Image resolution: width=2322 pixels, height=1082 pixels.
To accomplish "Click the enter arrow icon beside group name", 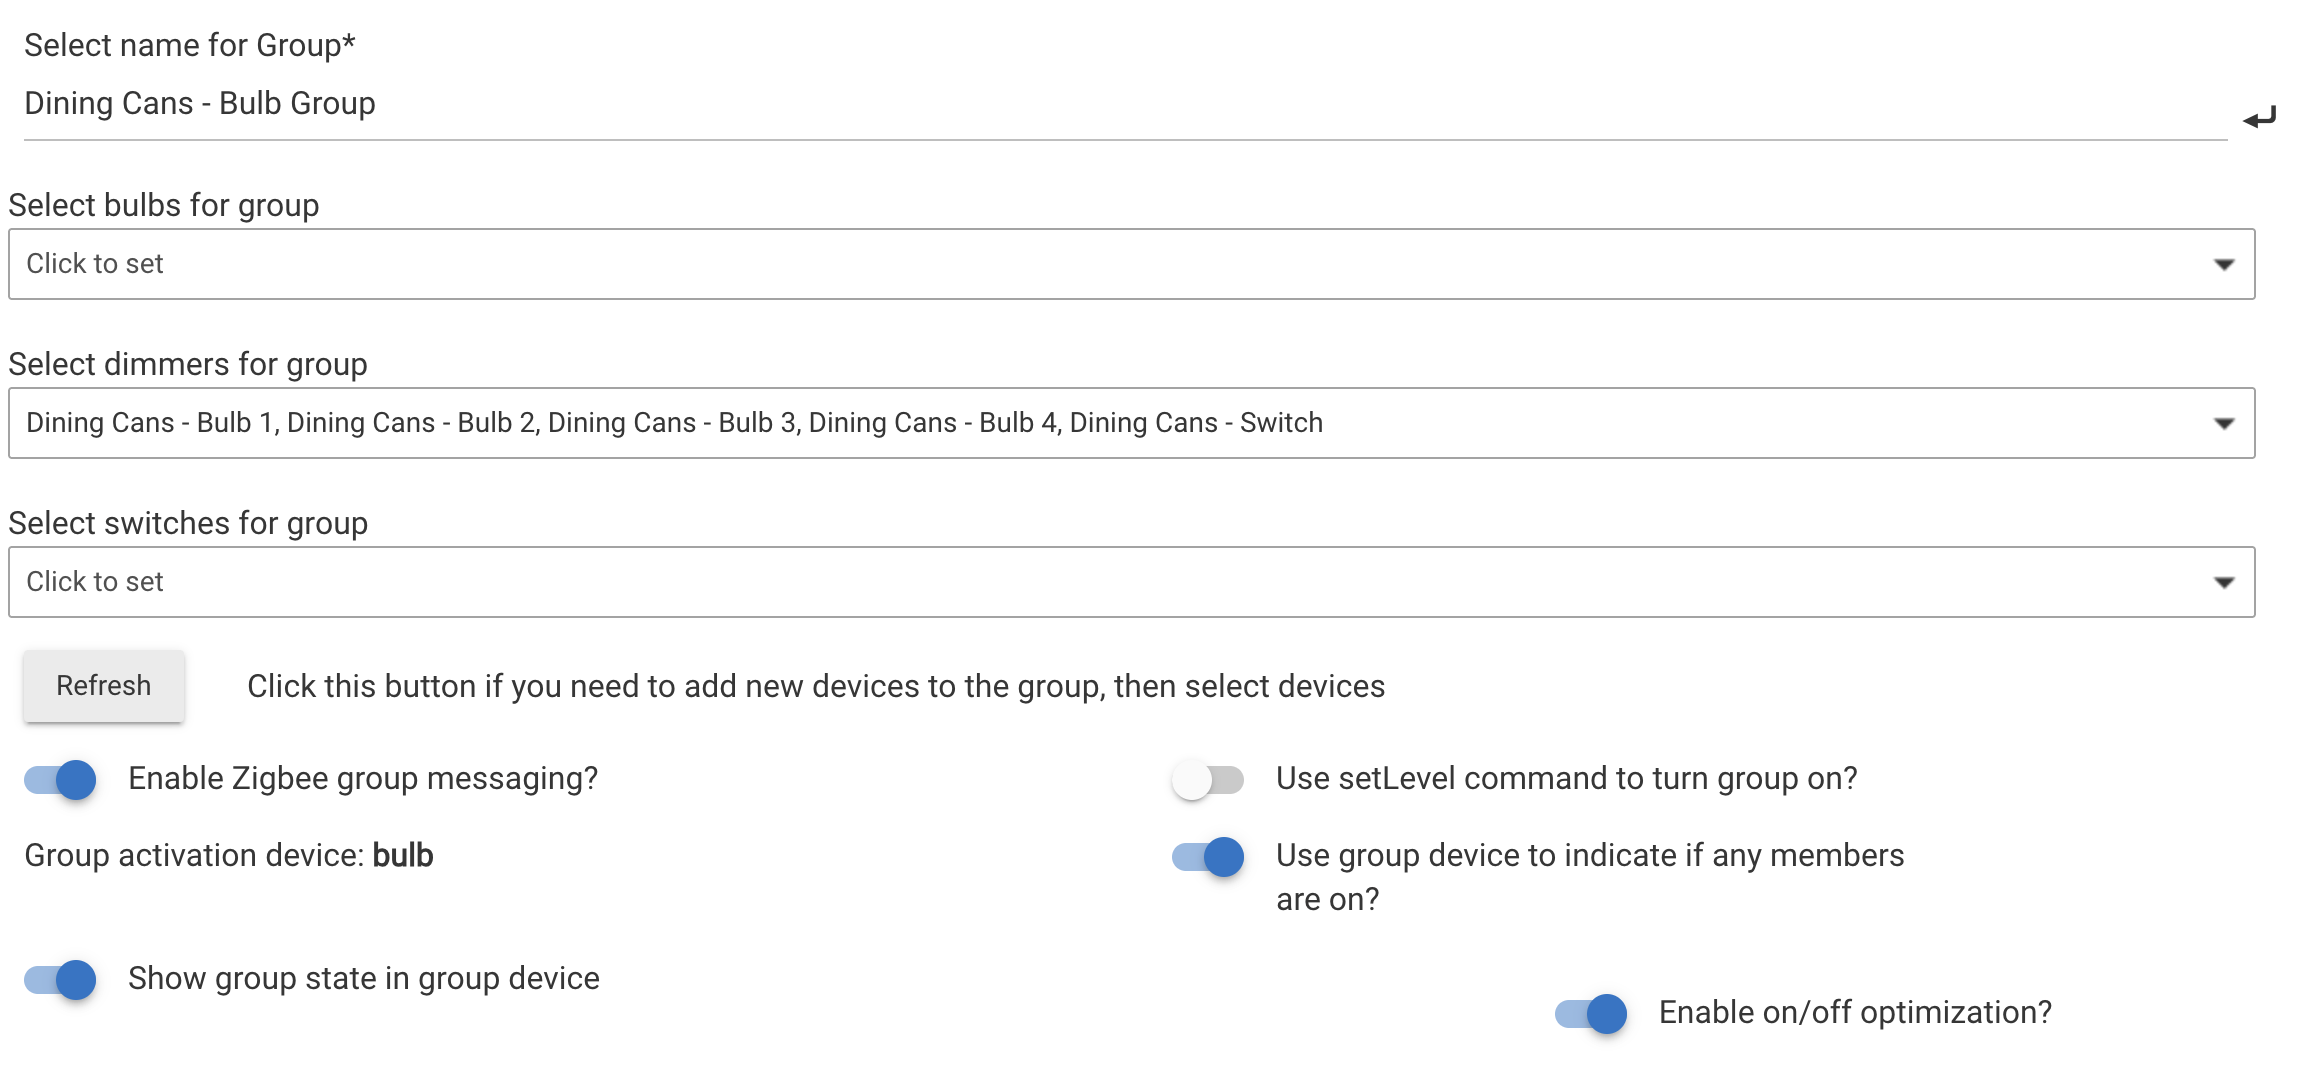I will tap(2258, 118).
